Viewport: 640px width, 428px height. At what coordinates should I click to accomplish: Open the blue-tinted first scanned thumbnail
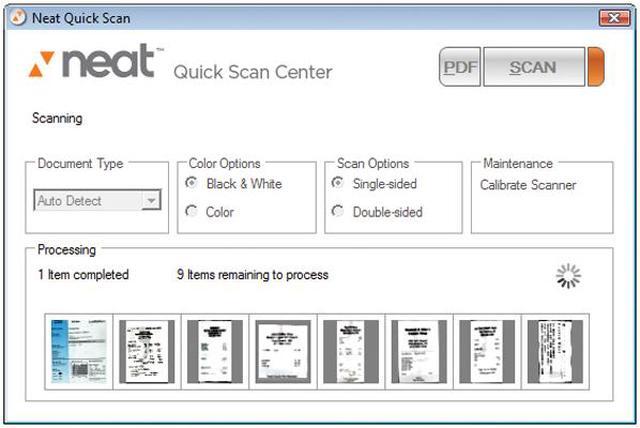pyautogui.click(x=79, y=352)
